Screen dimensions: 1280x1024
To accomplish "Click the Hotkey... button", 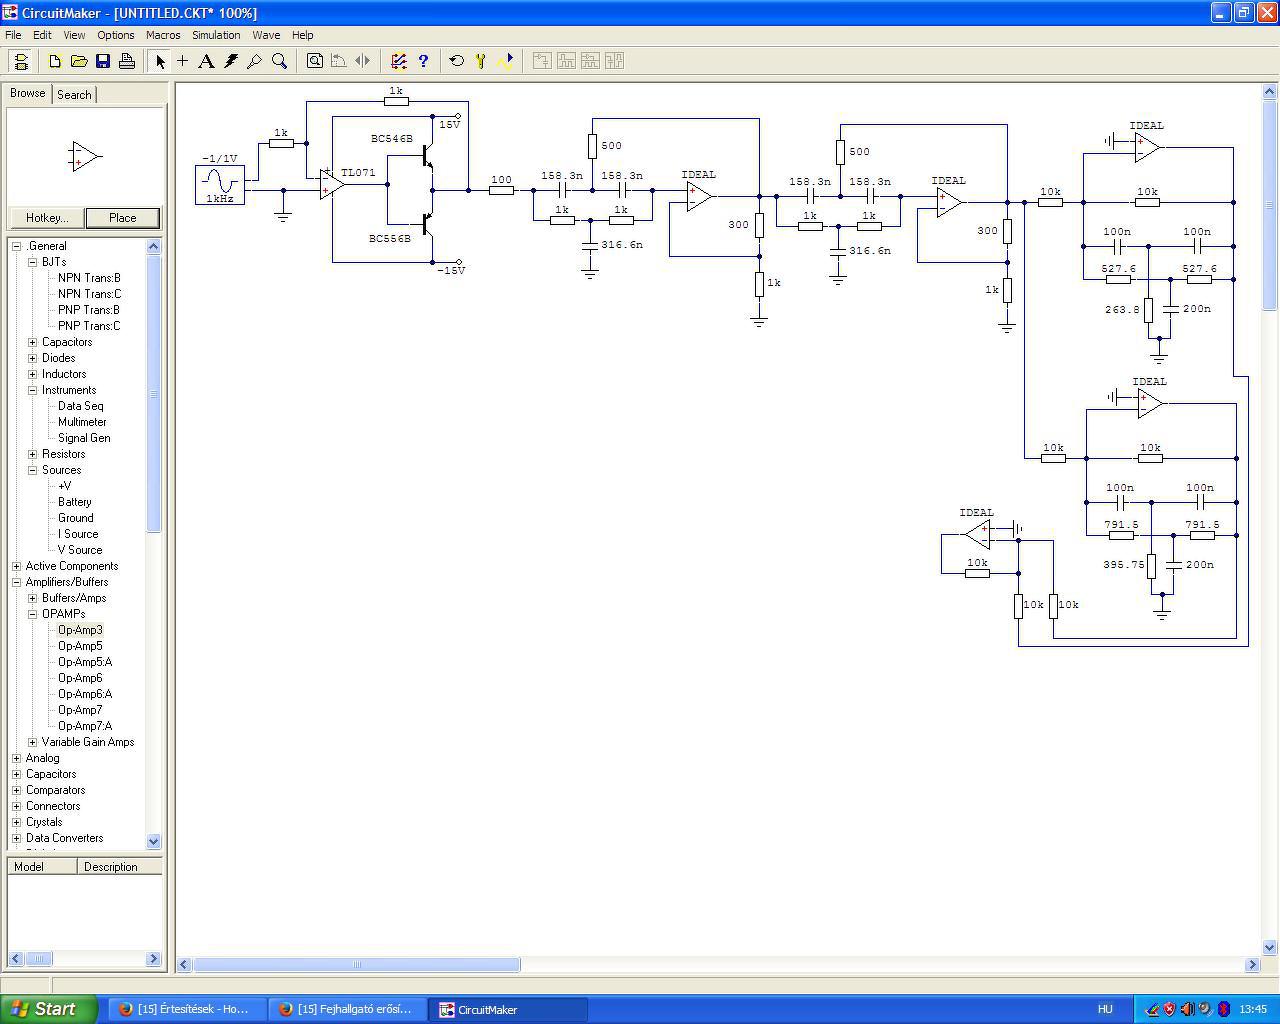I will coord(47,218).
